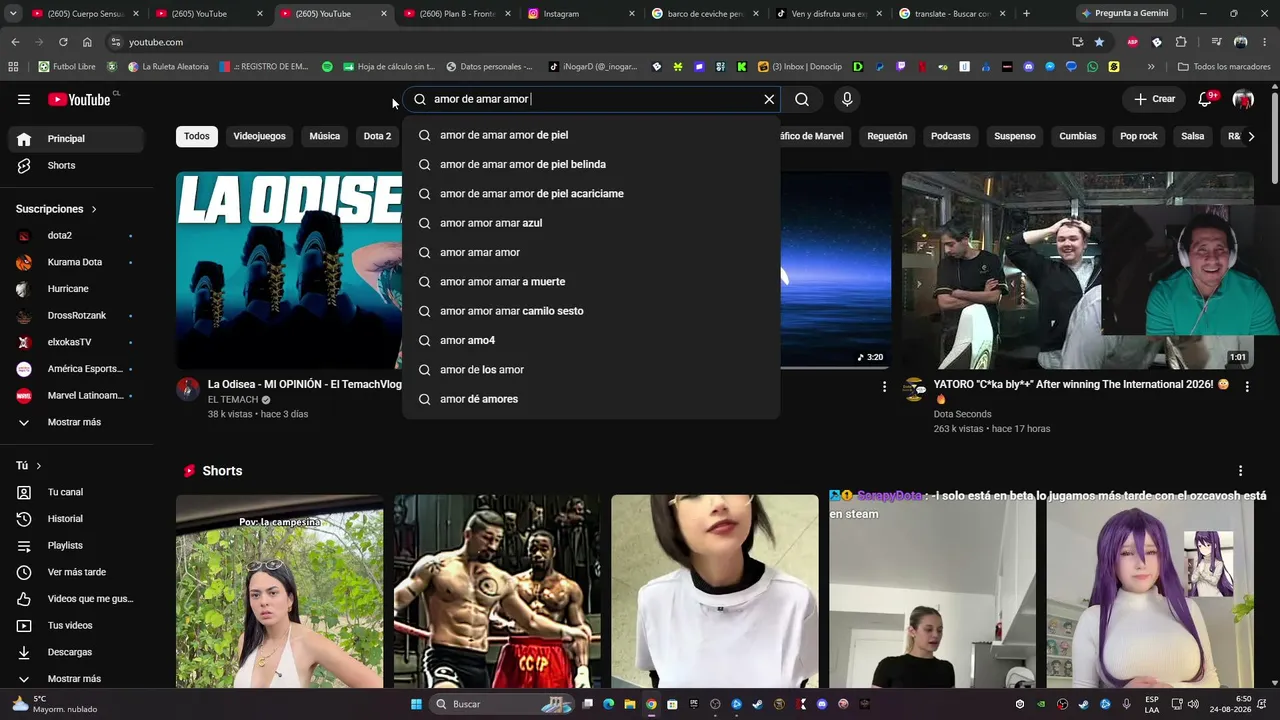Open the Hurricane subscription channel
The width and height of the screenshot is (1280, 720).
coord(76,289)
